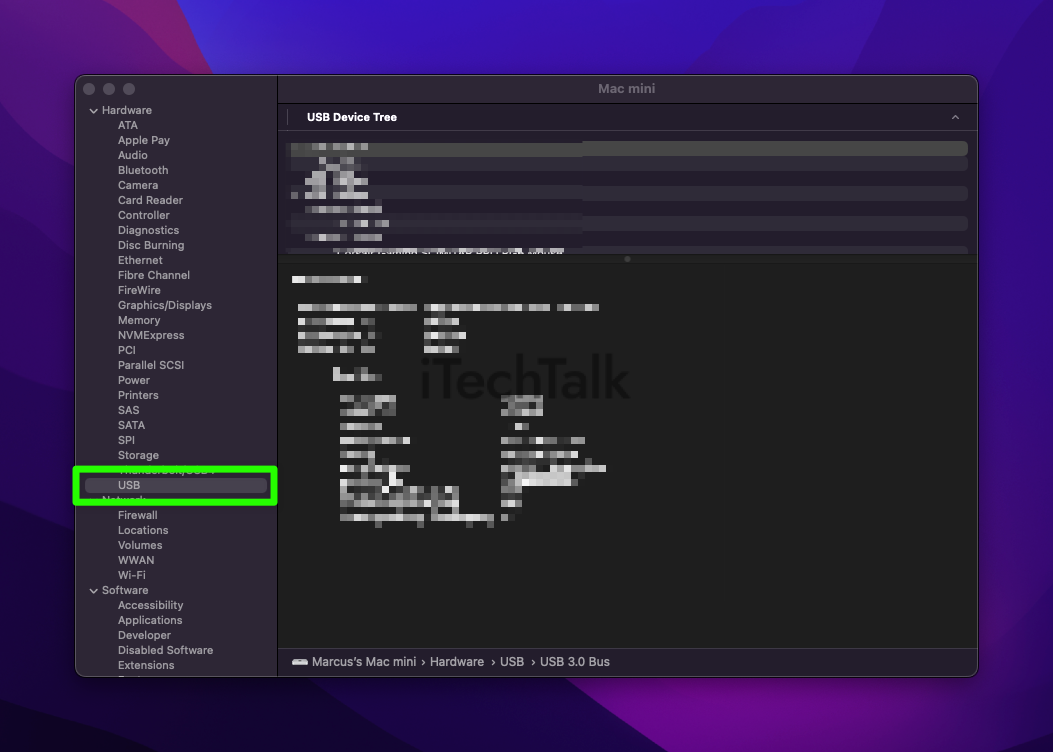Collapse the Software section in the sidebar
The width and height of the screenshot is (1053, 752).
pos(93,591)
